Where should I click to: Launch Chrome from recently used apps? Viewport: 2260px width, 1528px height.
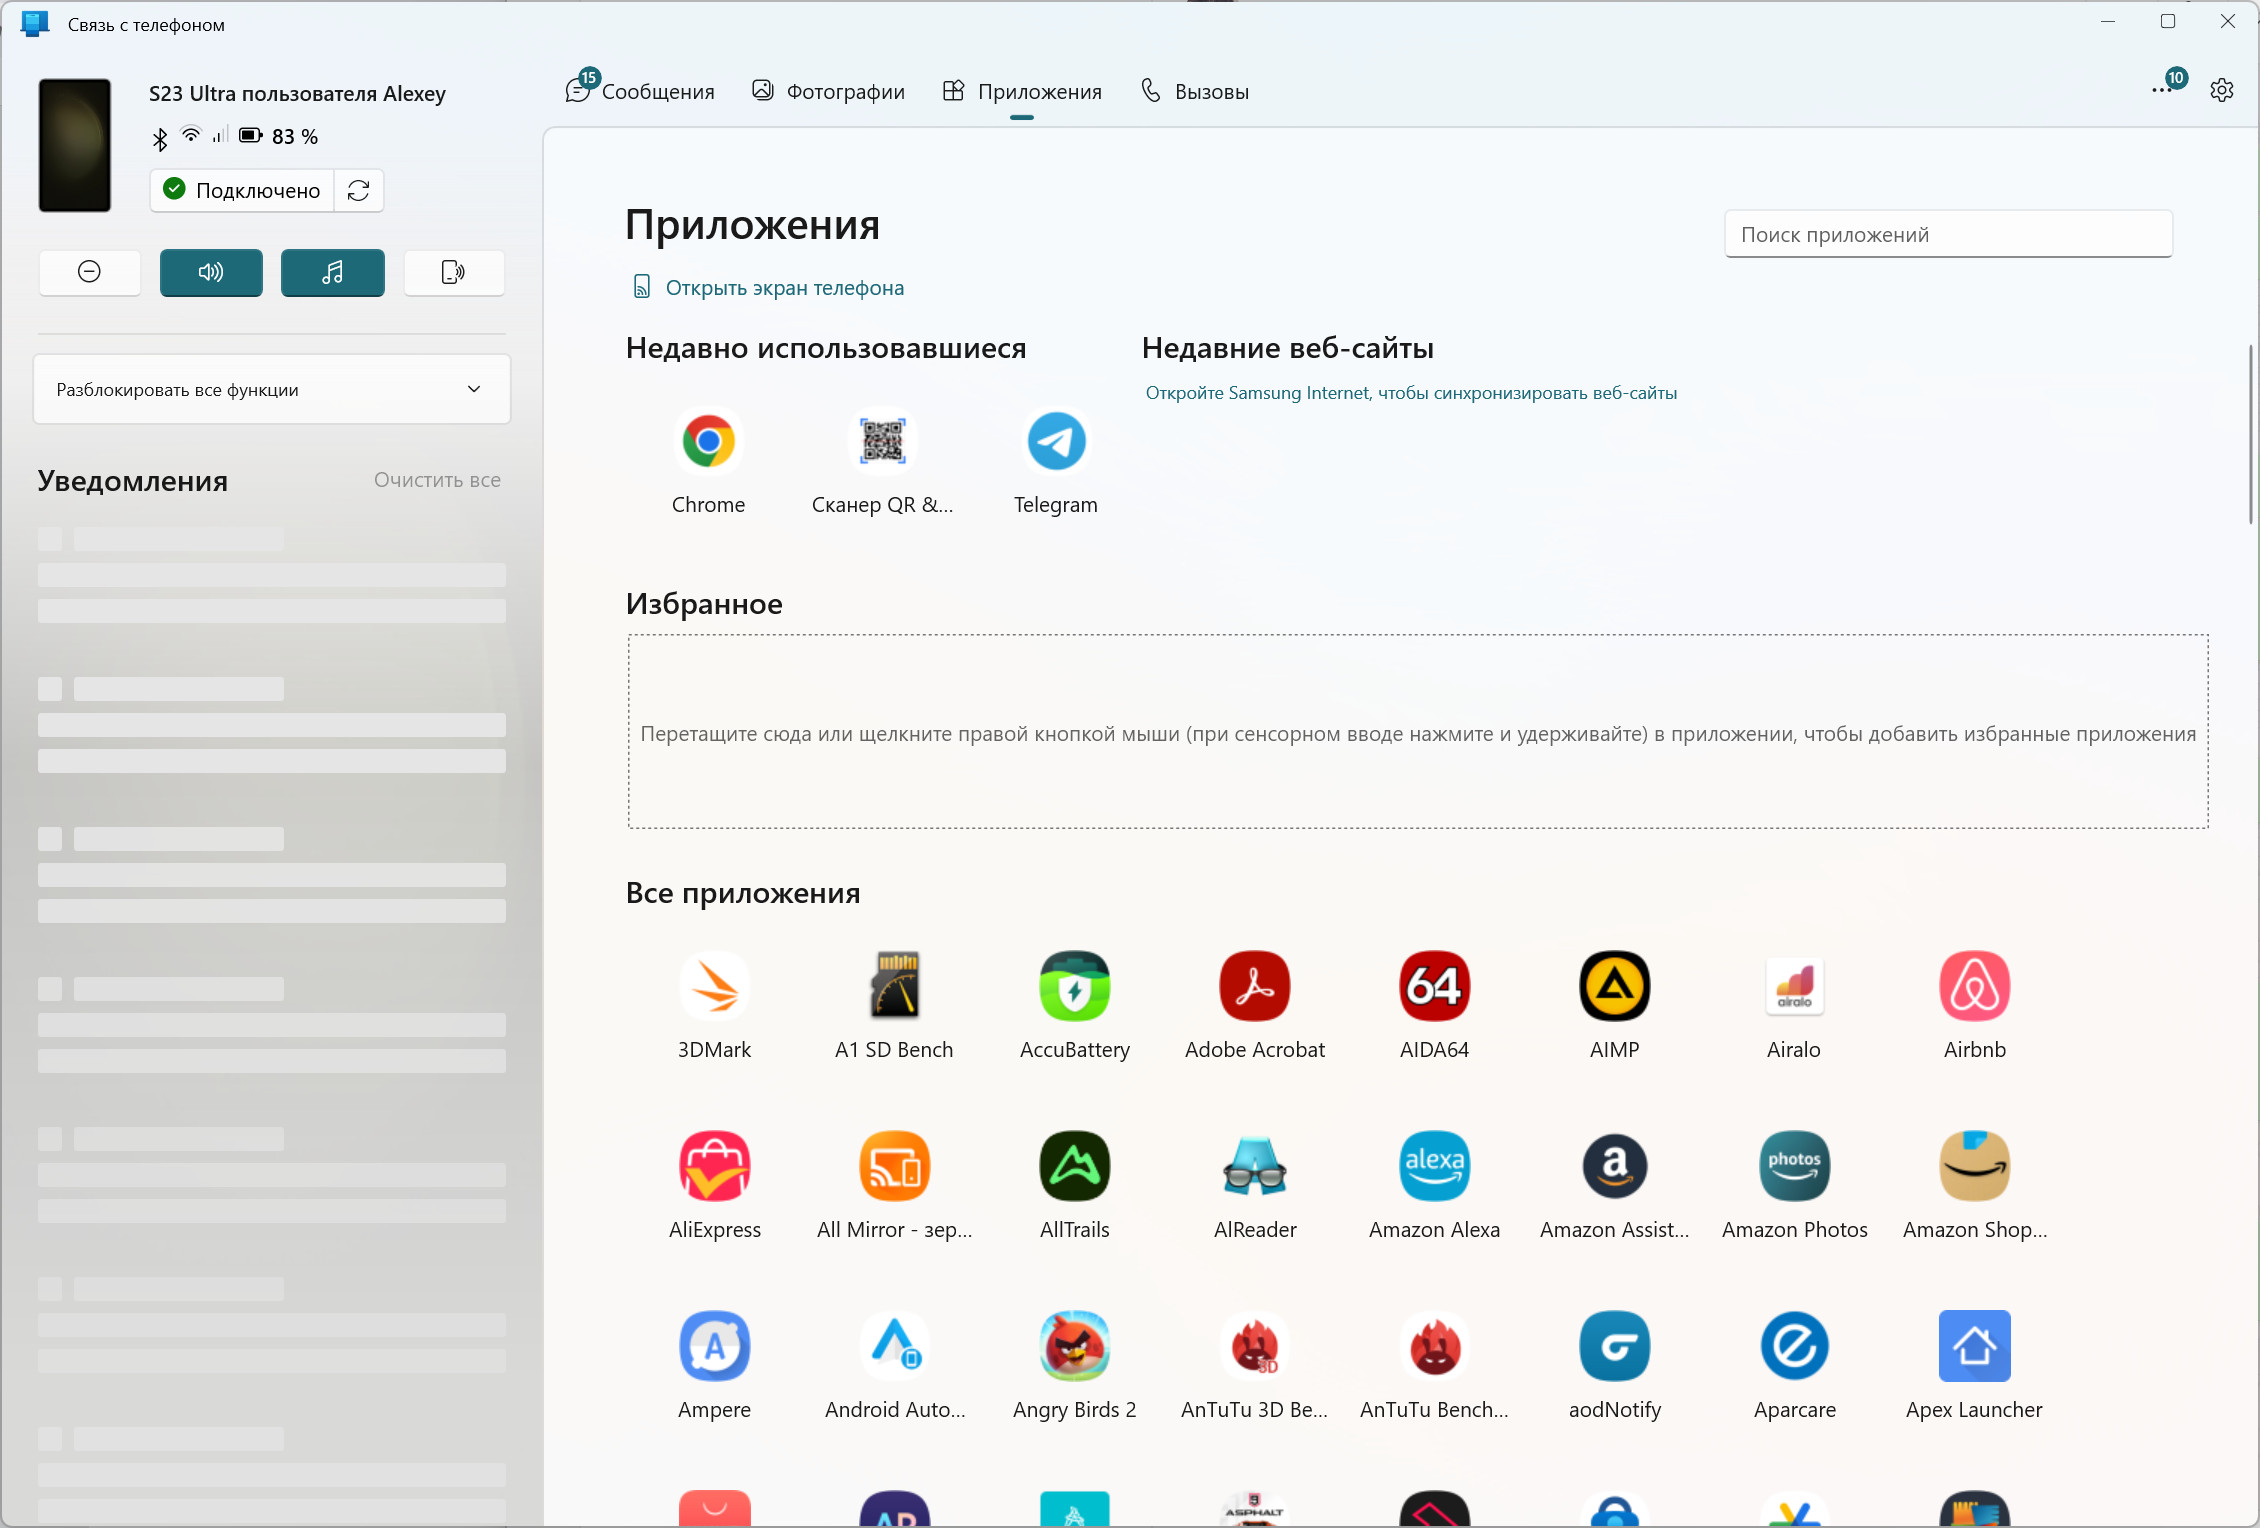click(708, 442)
